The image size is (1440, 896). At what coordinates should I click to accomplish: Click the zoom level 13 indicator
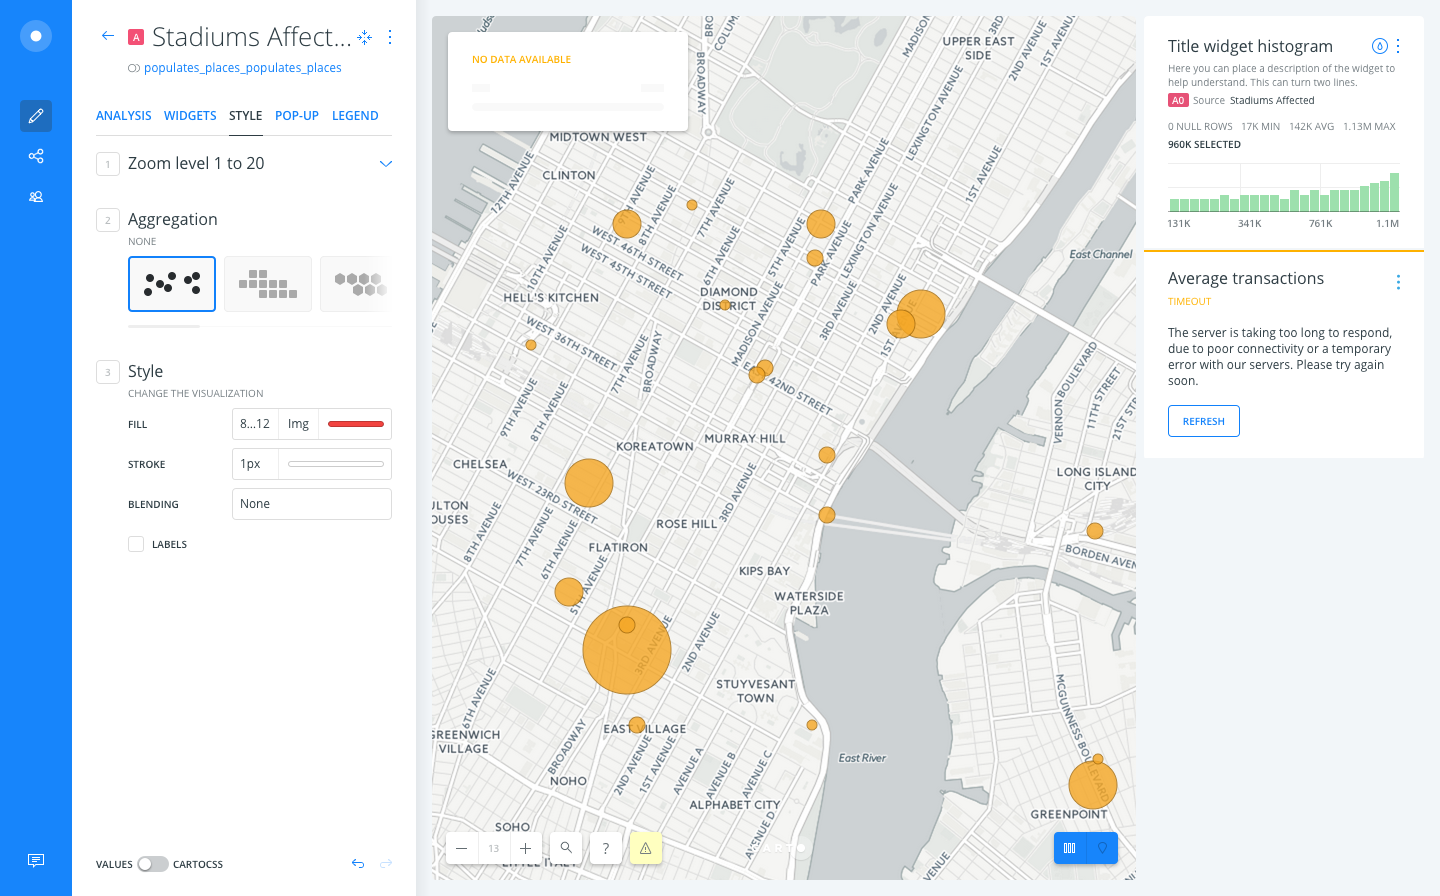pyautogui.click(x=493, y=848)
